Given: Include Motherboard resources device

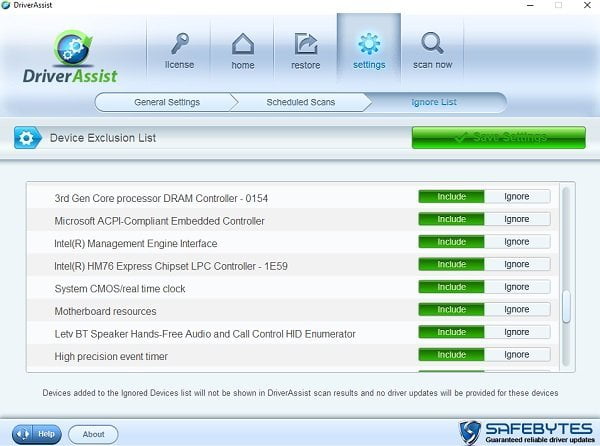Looking at the screenshot, I should pyautogui.click(x=452, y=309).
